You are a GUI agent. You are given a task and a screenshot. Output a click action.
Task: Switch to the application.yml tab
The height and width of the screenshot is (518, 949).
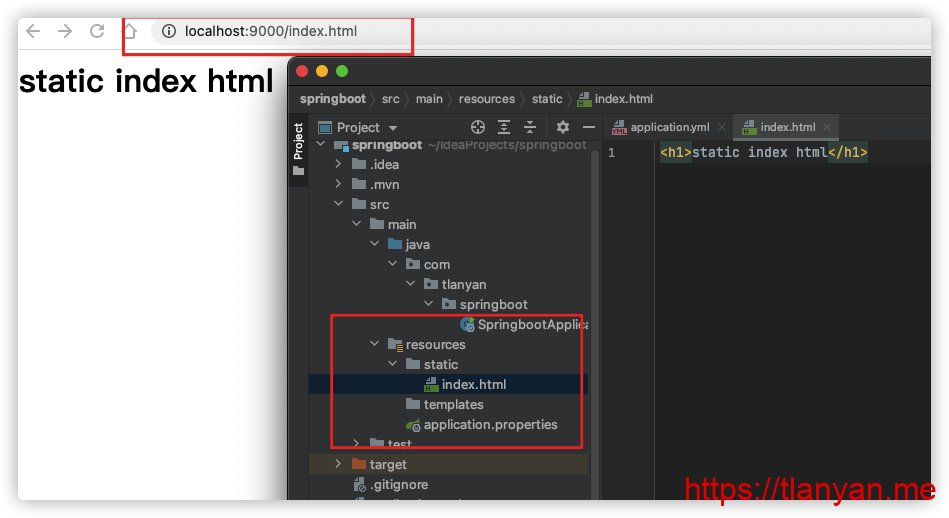point(669,127)
